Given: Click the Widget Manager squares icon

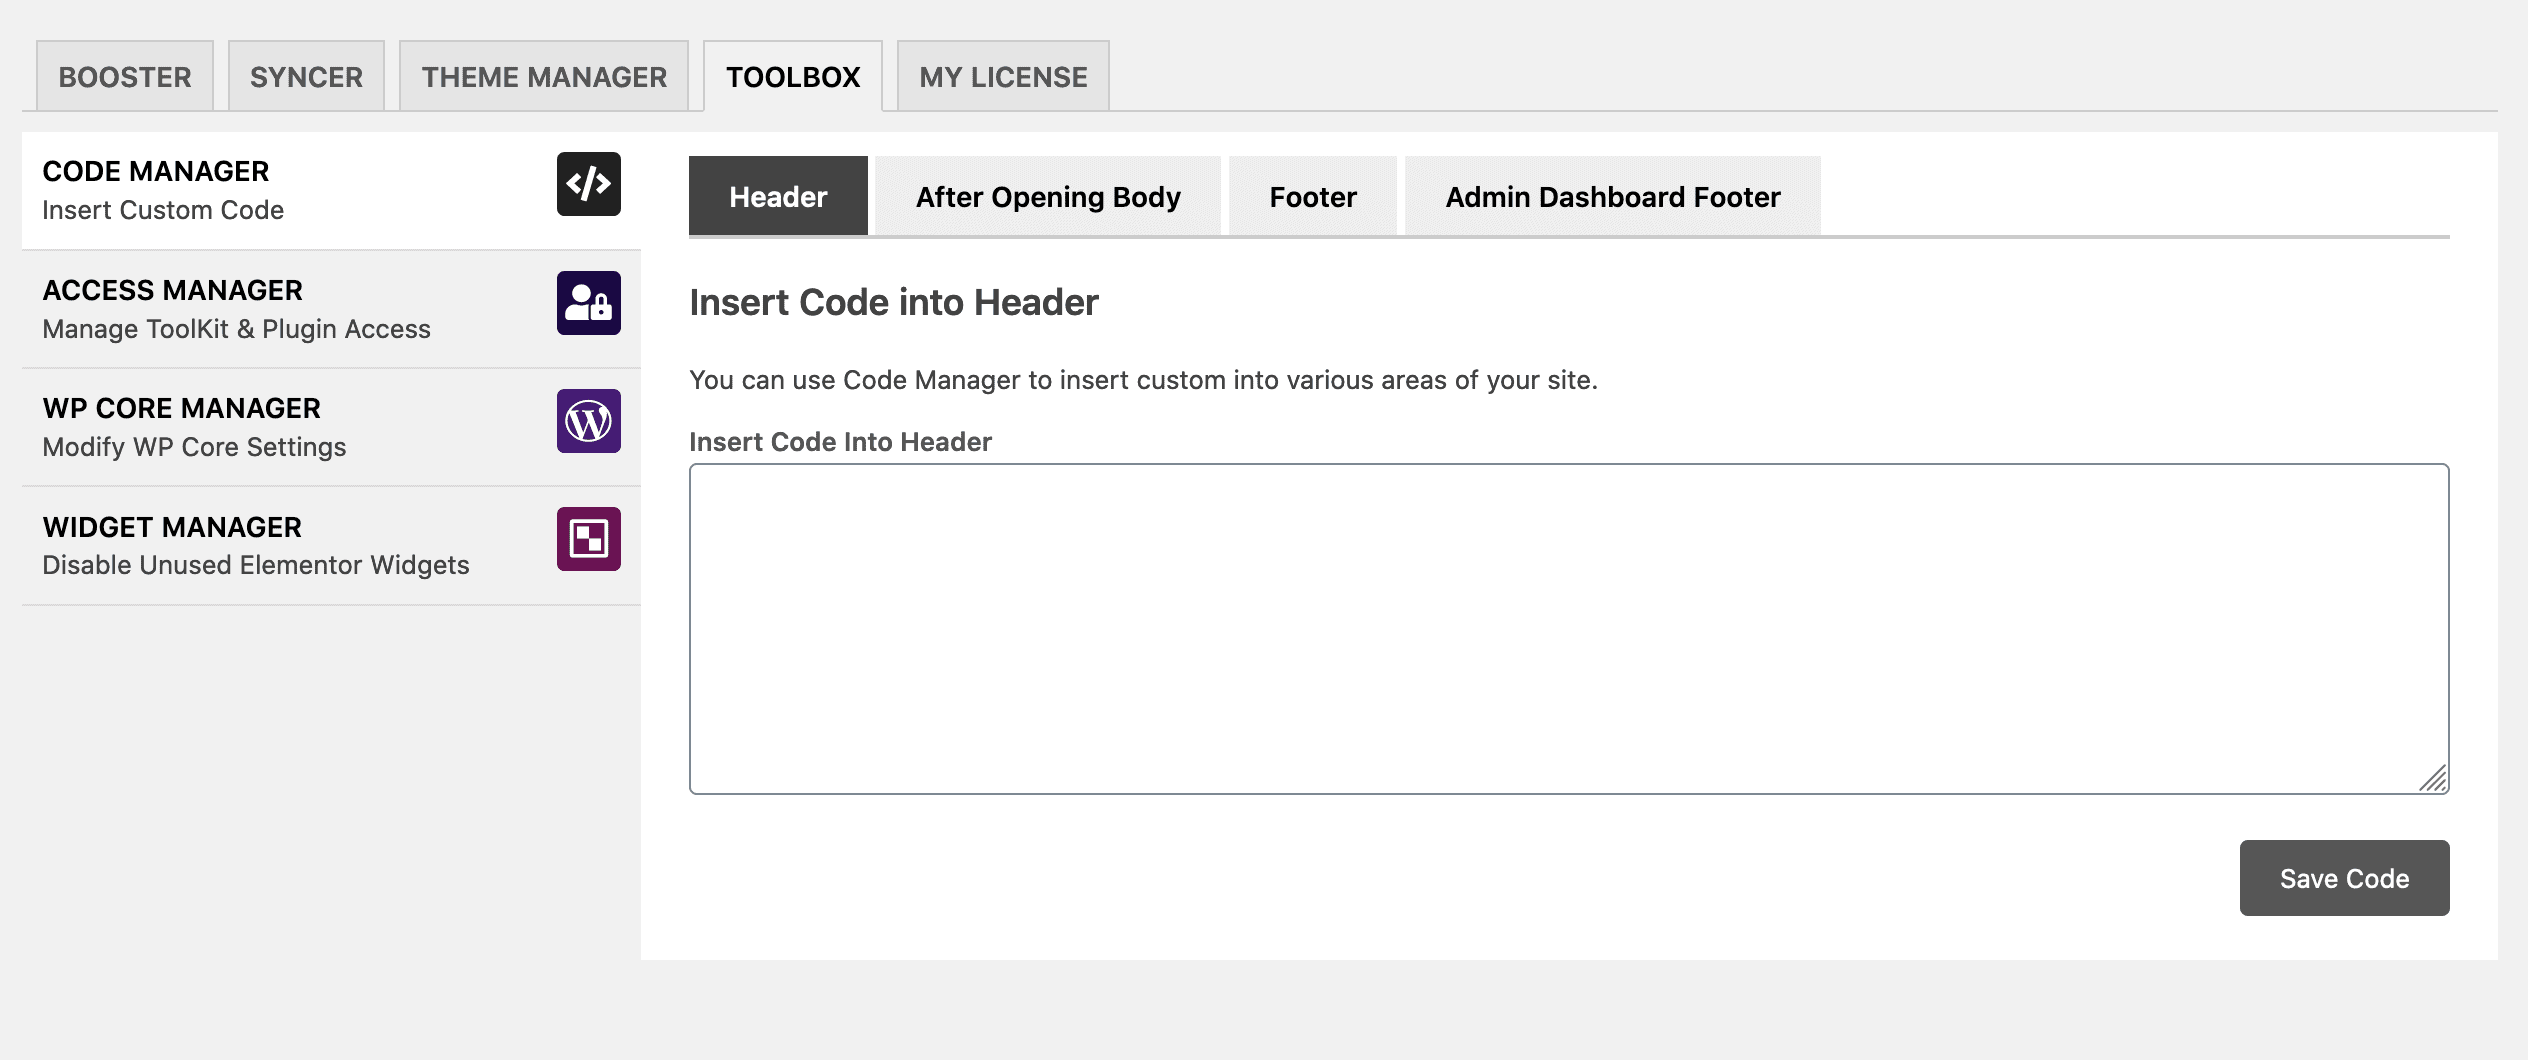Looking at the screenshot, I should click(x=588, y=539).
